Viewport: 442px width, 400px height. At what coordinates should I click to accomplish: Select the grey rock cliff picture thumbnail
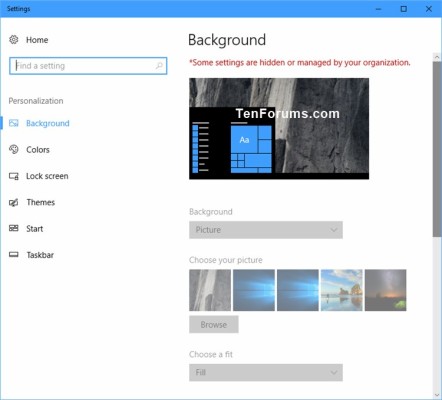[210, 290]
